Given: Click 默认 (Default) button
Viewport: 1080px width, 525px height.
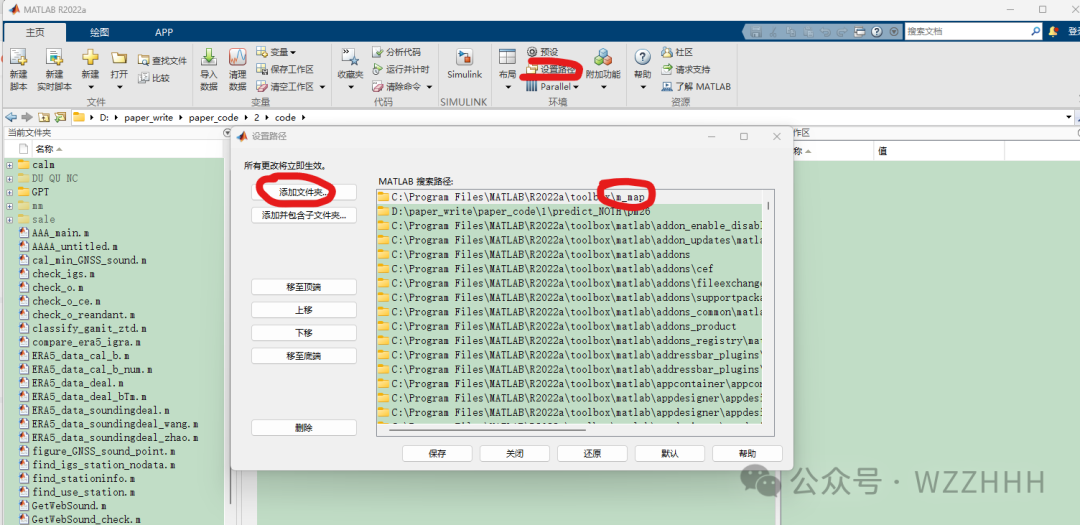Looking at the screenshot, I should [669, 454].
